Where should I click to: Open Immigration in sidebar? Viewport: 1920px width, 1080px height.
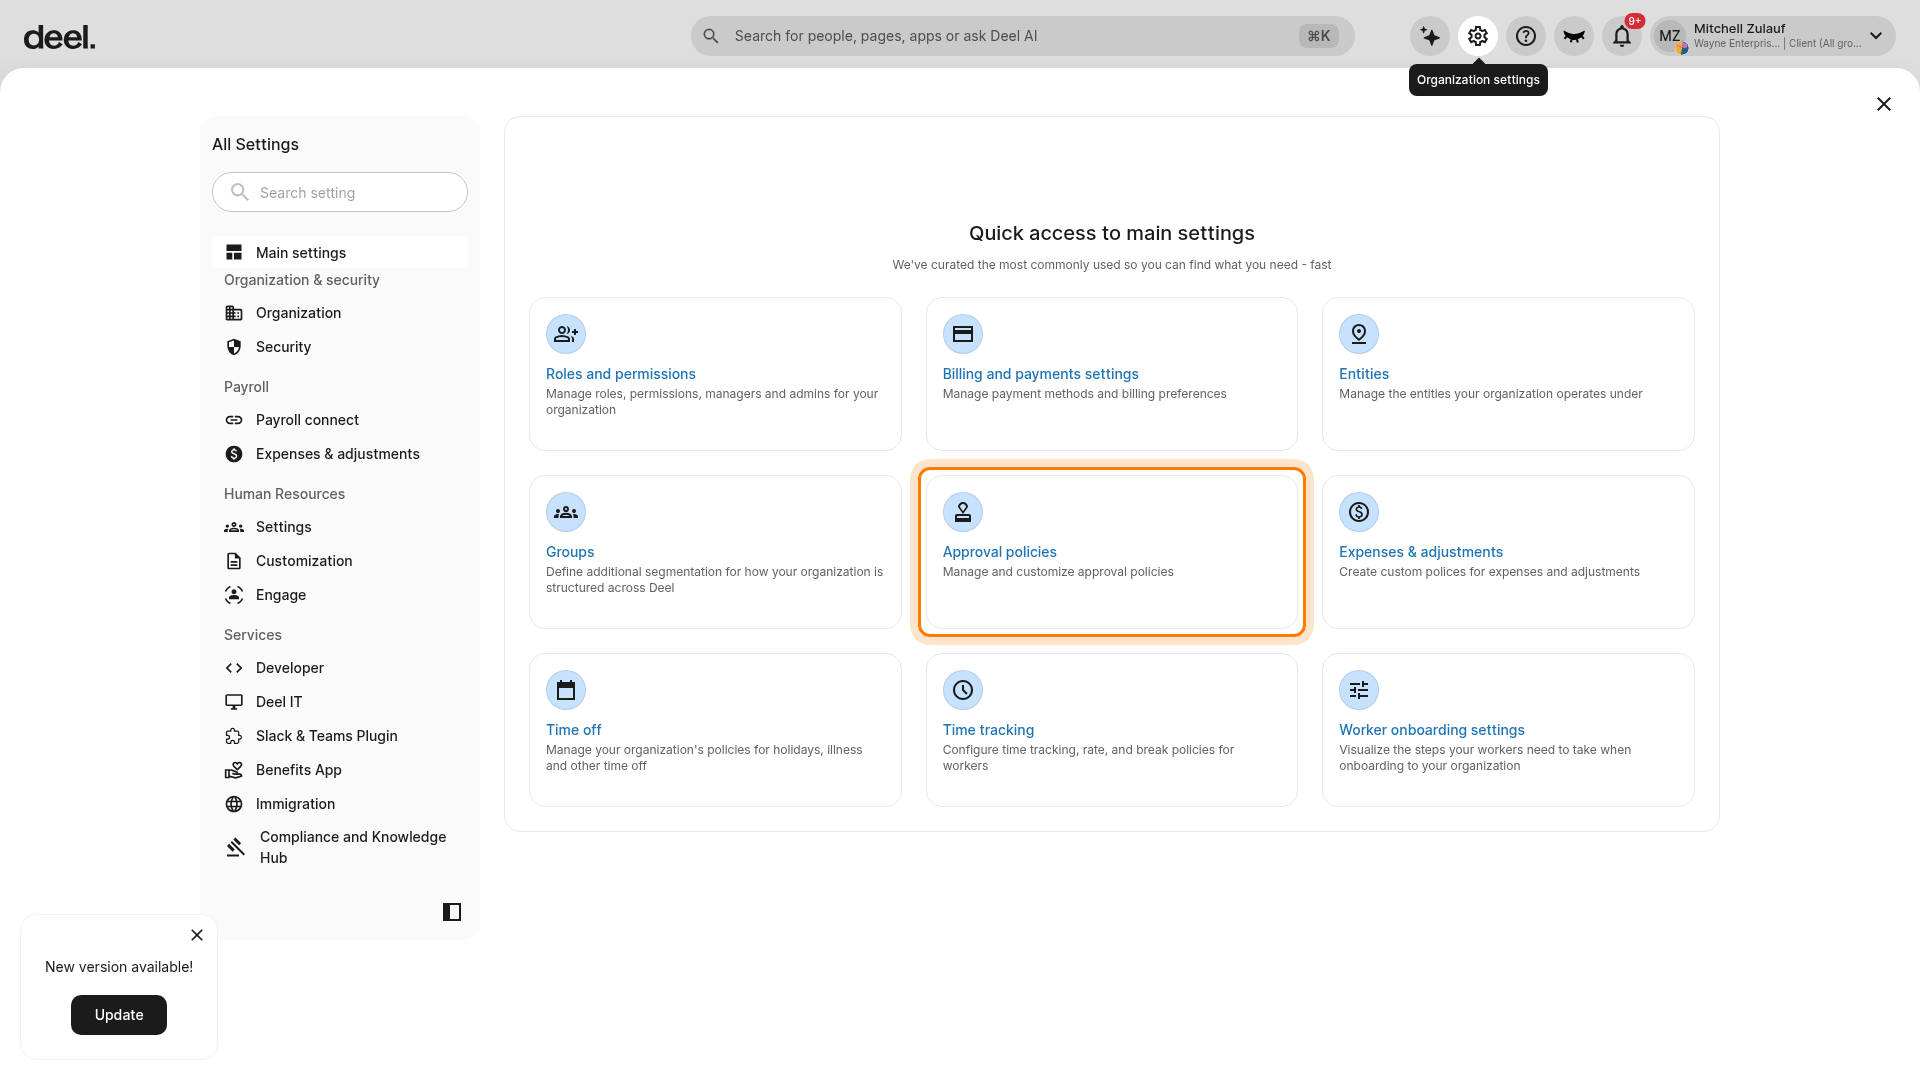(x=340, y=804)
